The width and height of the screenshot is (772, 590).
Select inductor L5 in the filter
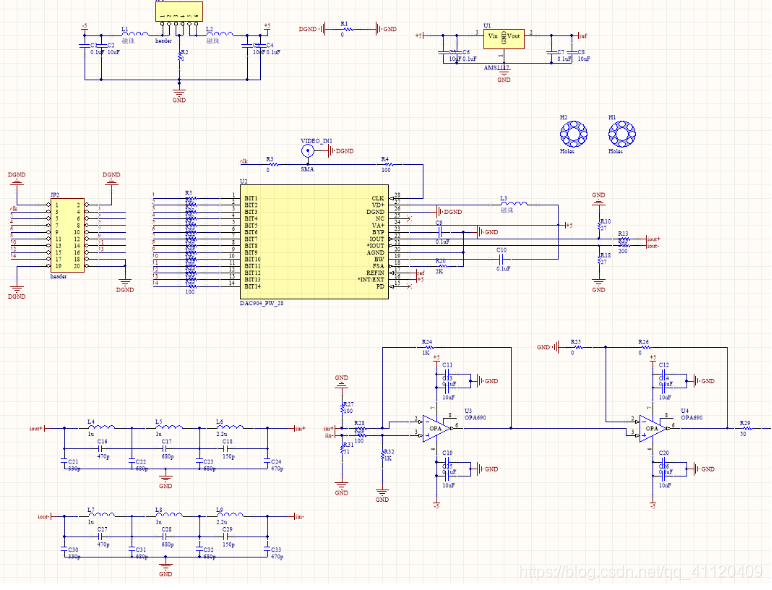pyautogui.click(x=169, y=427)
